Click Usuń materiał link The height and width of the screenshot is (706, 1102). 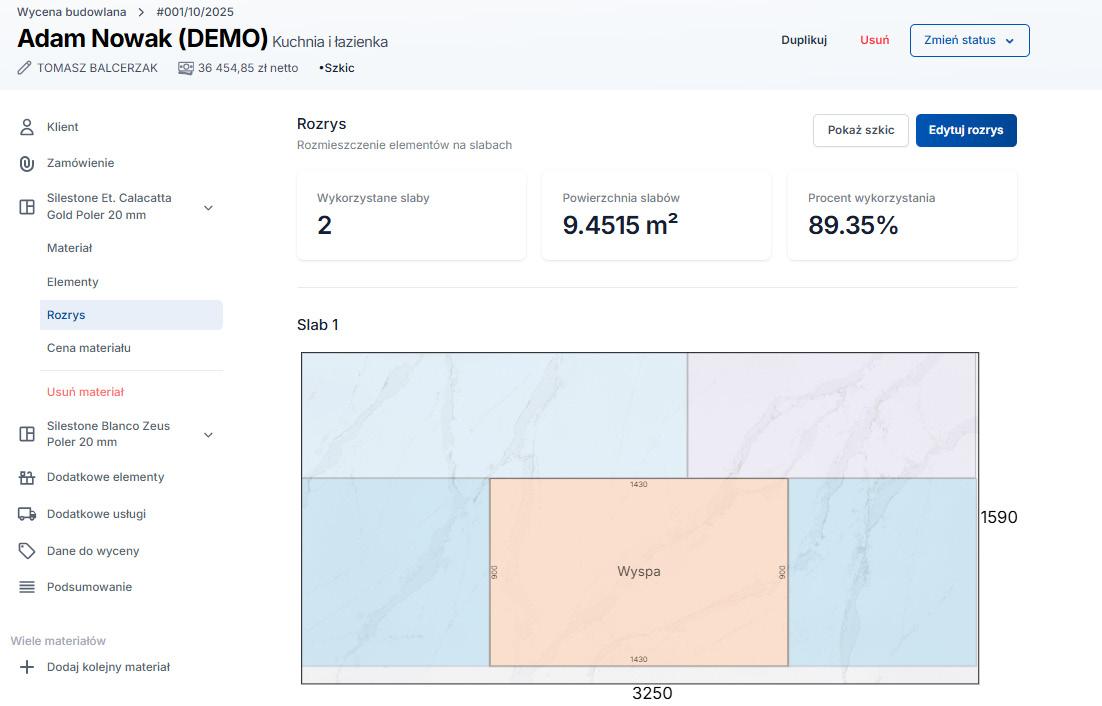(x=85, y=392)
